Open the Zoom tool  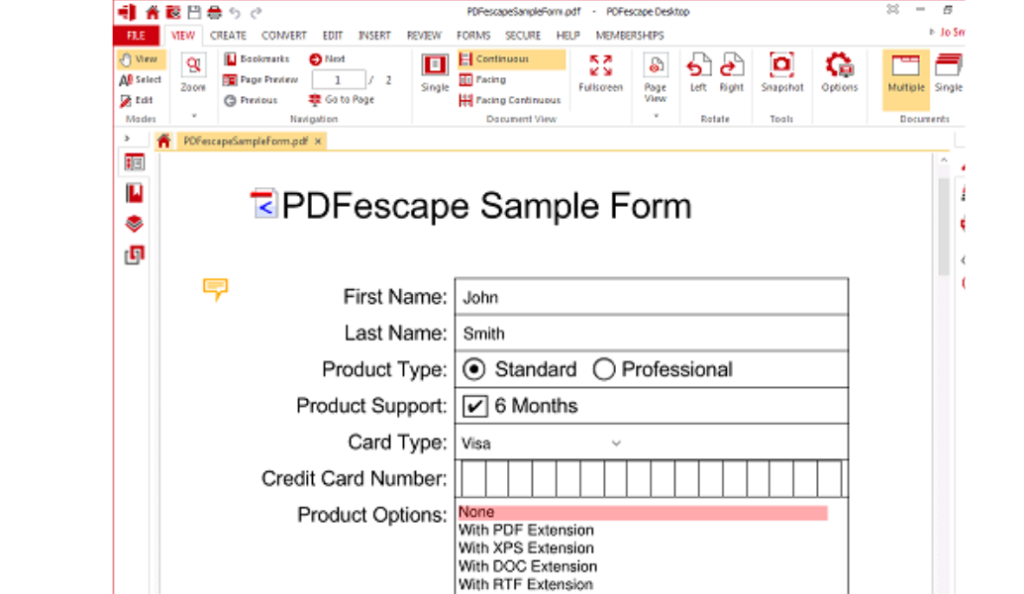[191, 72]
